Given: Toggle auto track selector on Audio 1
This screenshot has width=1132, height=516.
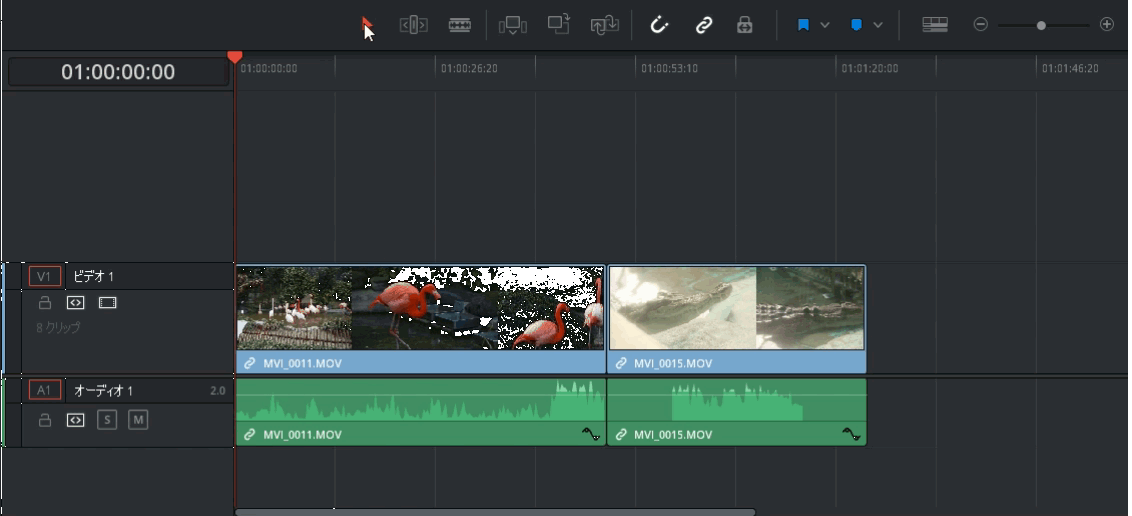Looking at the screenshot, I should 76,420.
